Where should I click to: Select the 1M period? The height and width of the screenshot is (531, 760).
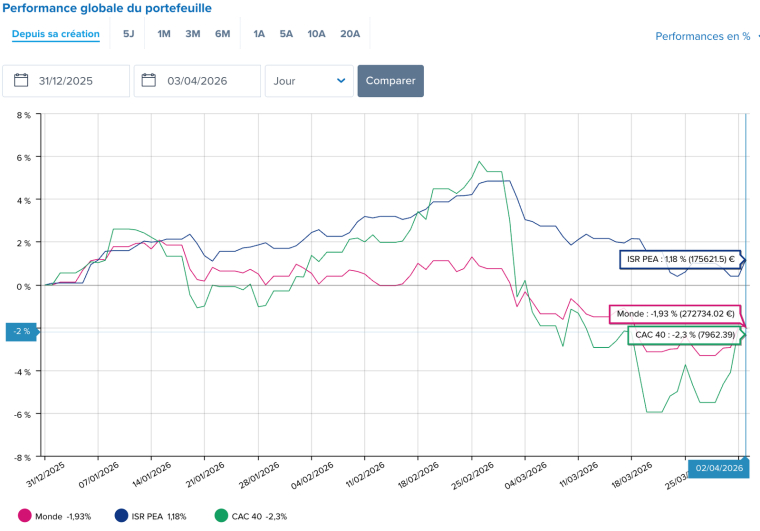164,34
